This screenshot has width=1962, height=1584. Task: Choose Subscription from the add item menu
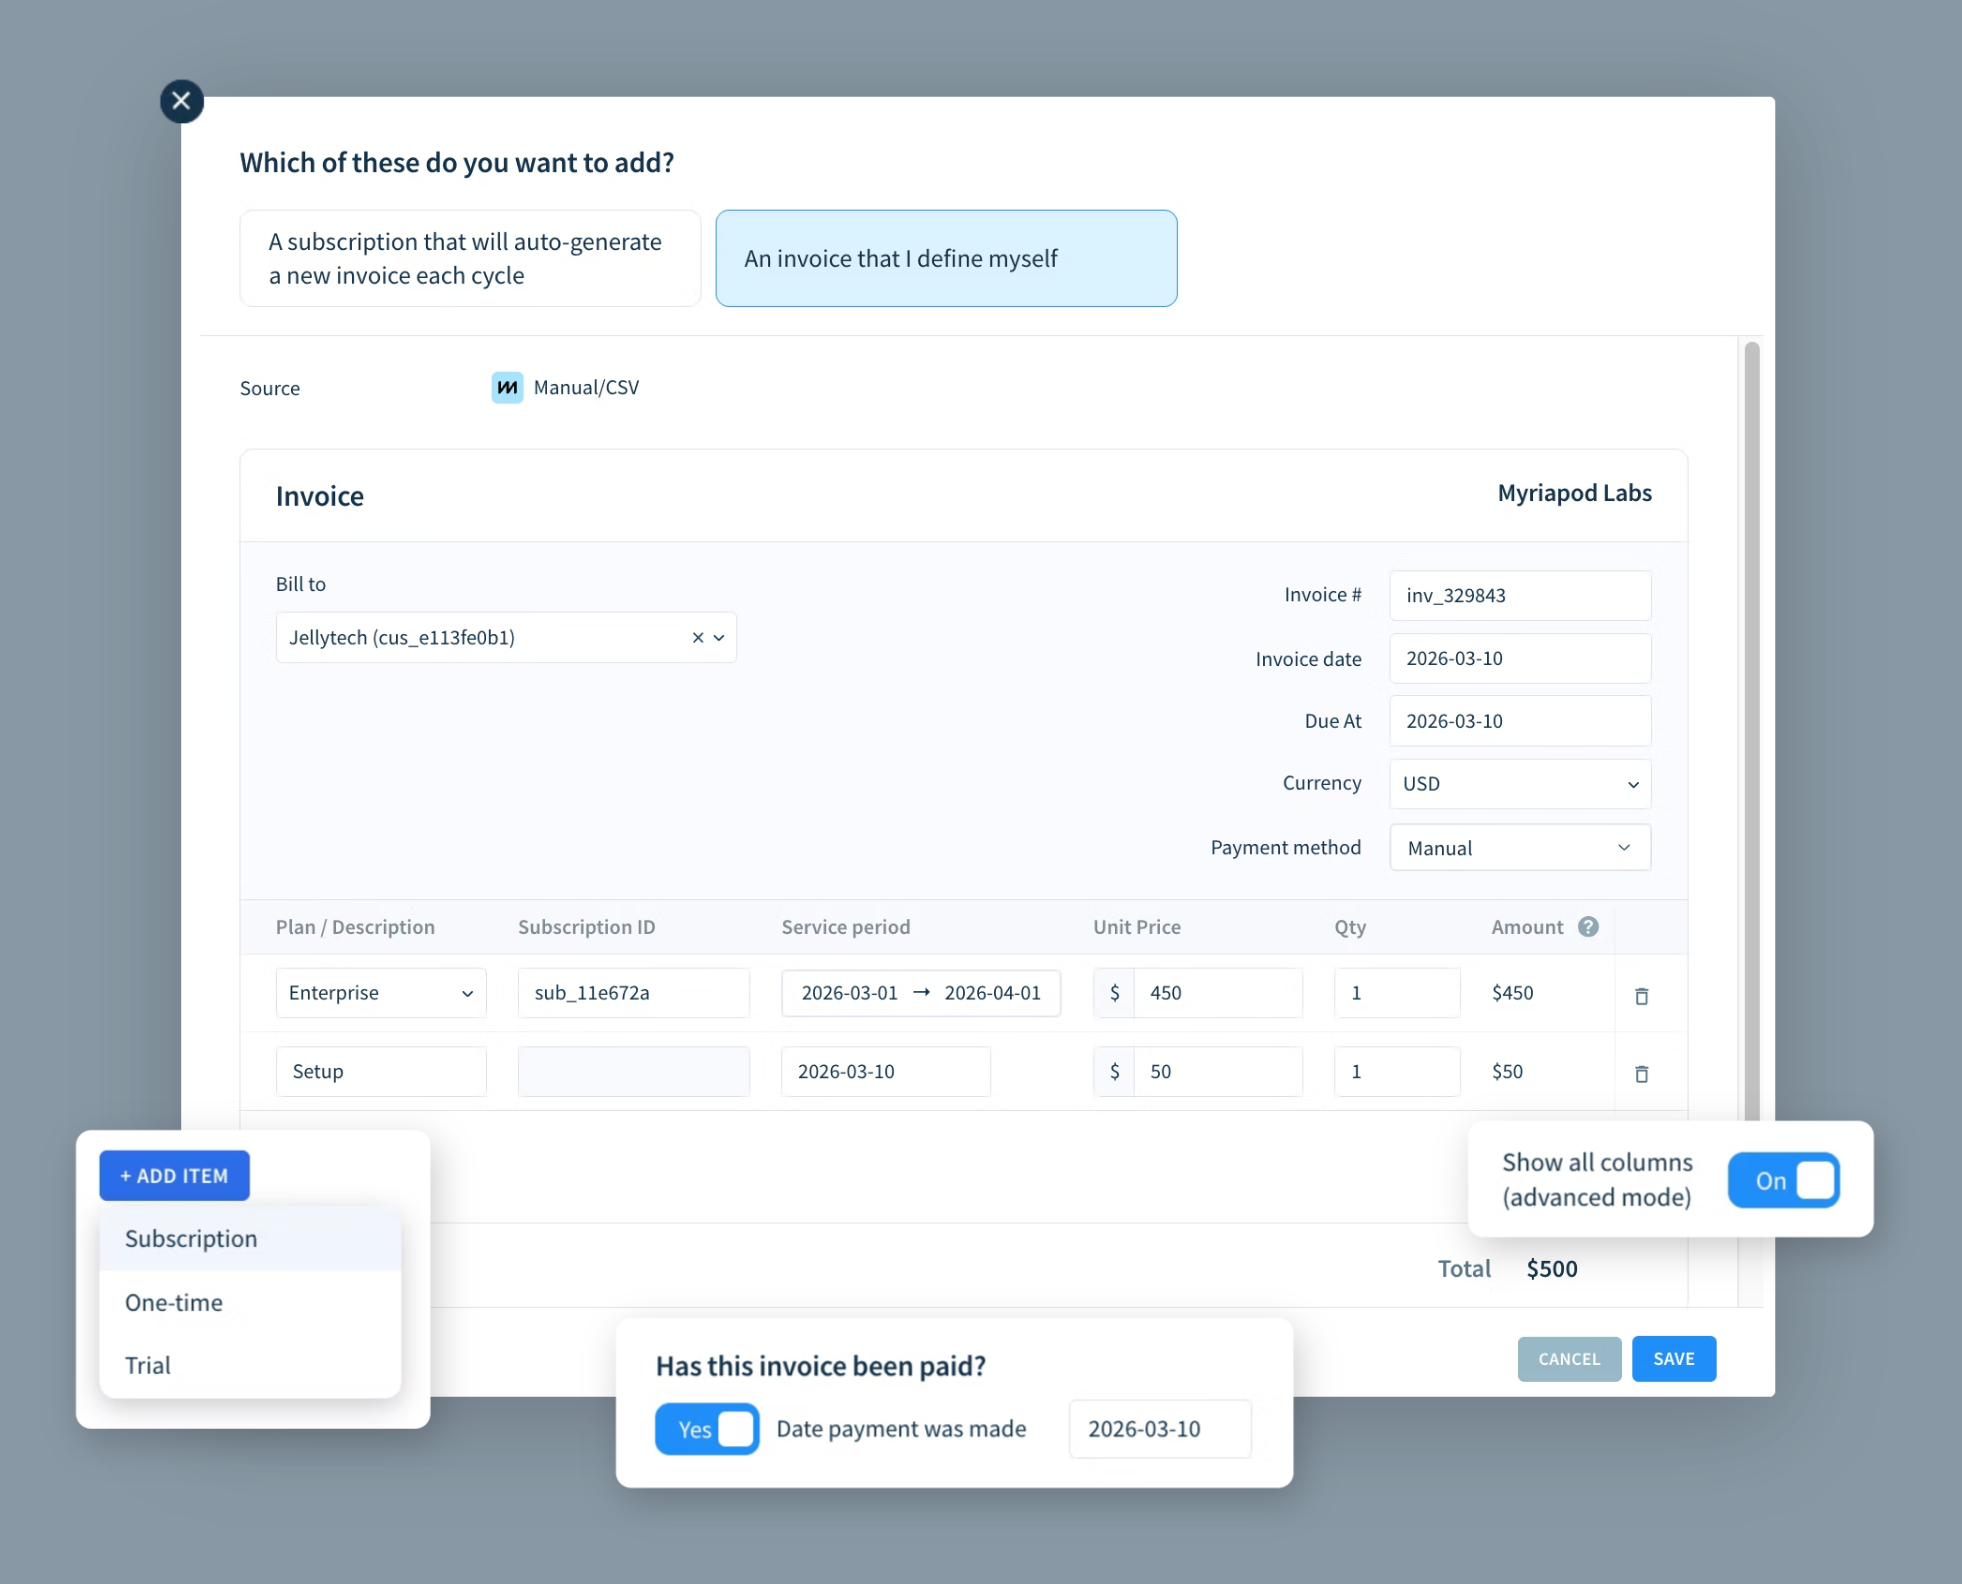[191, 1238]
